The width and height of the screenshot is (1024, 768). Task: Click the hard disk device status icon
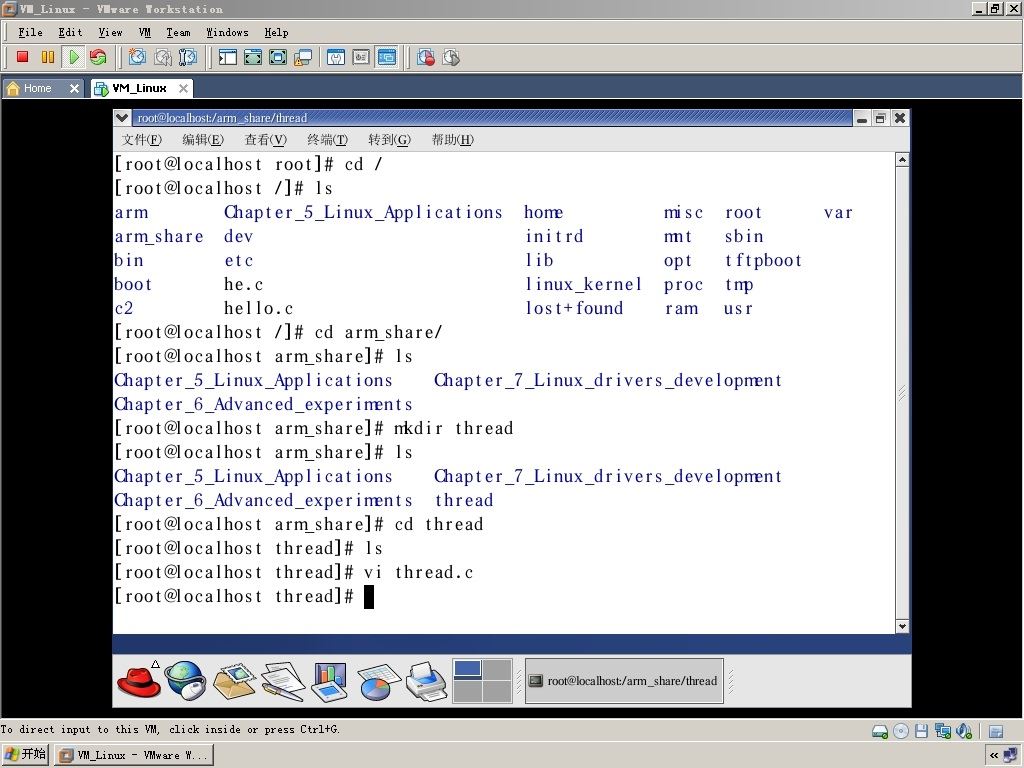tap(880, 731)
